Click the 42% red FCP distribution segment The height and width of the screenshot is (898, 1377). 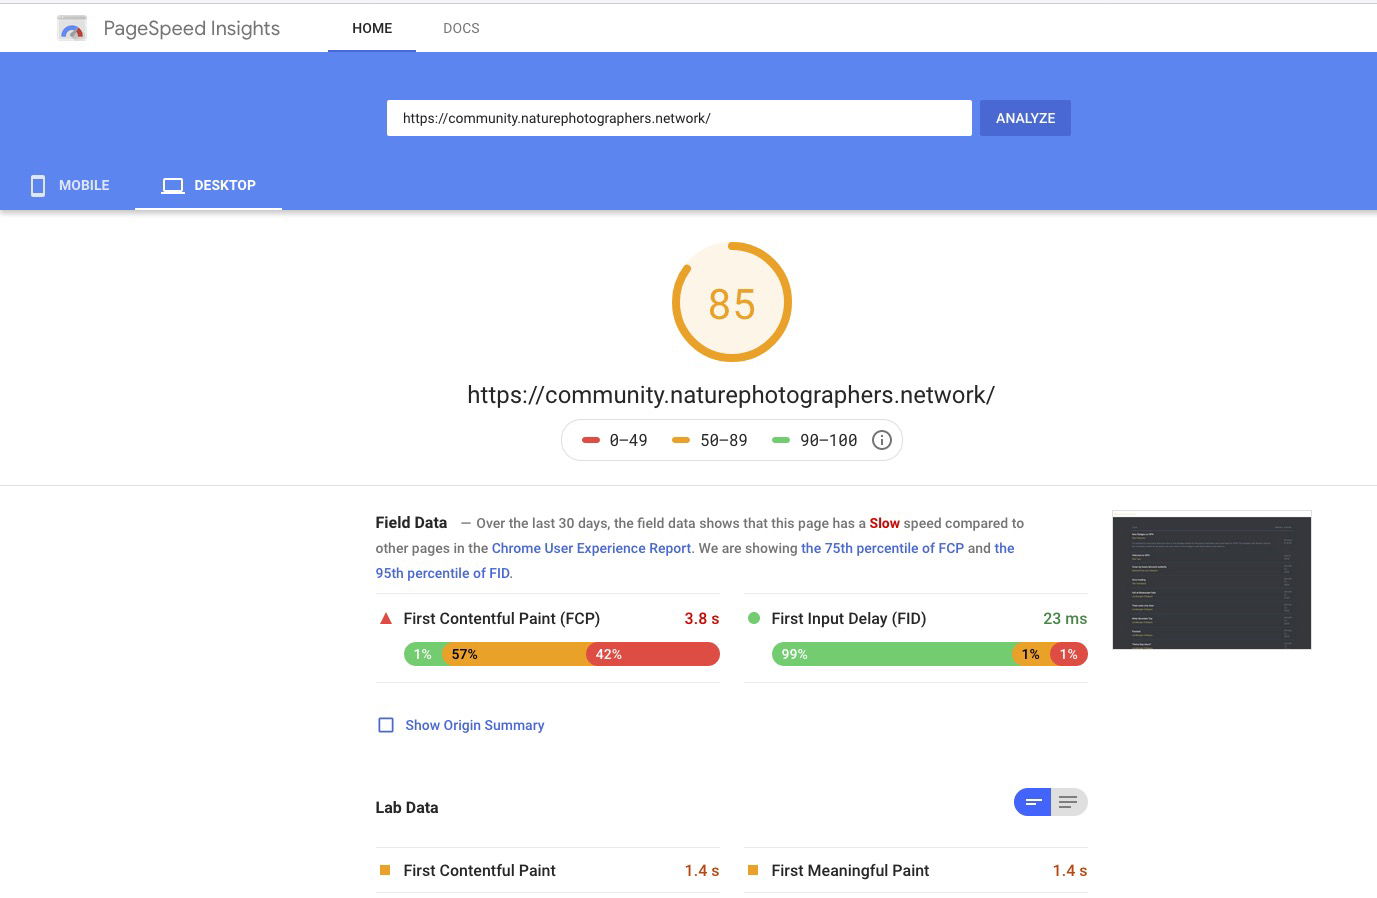tap(652, 654)
